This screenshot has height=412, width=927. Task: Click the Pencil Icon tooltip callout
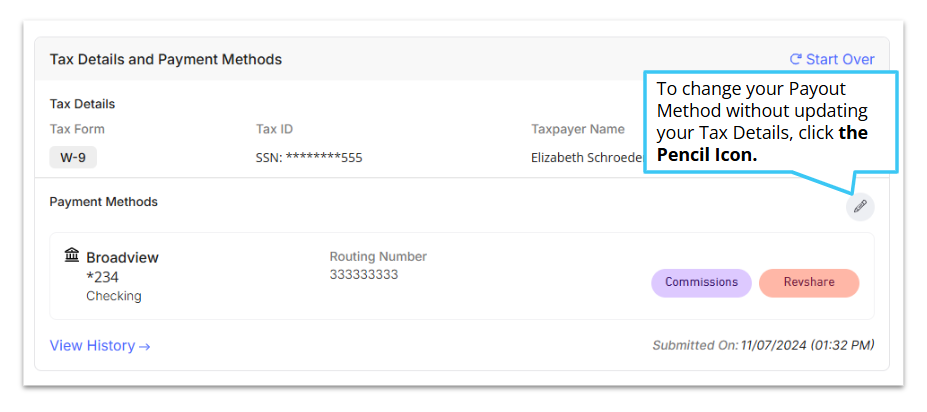tap(770, 122)
